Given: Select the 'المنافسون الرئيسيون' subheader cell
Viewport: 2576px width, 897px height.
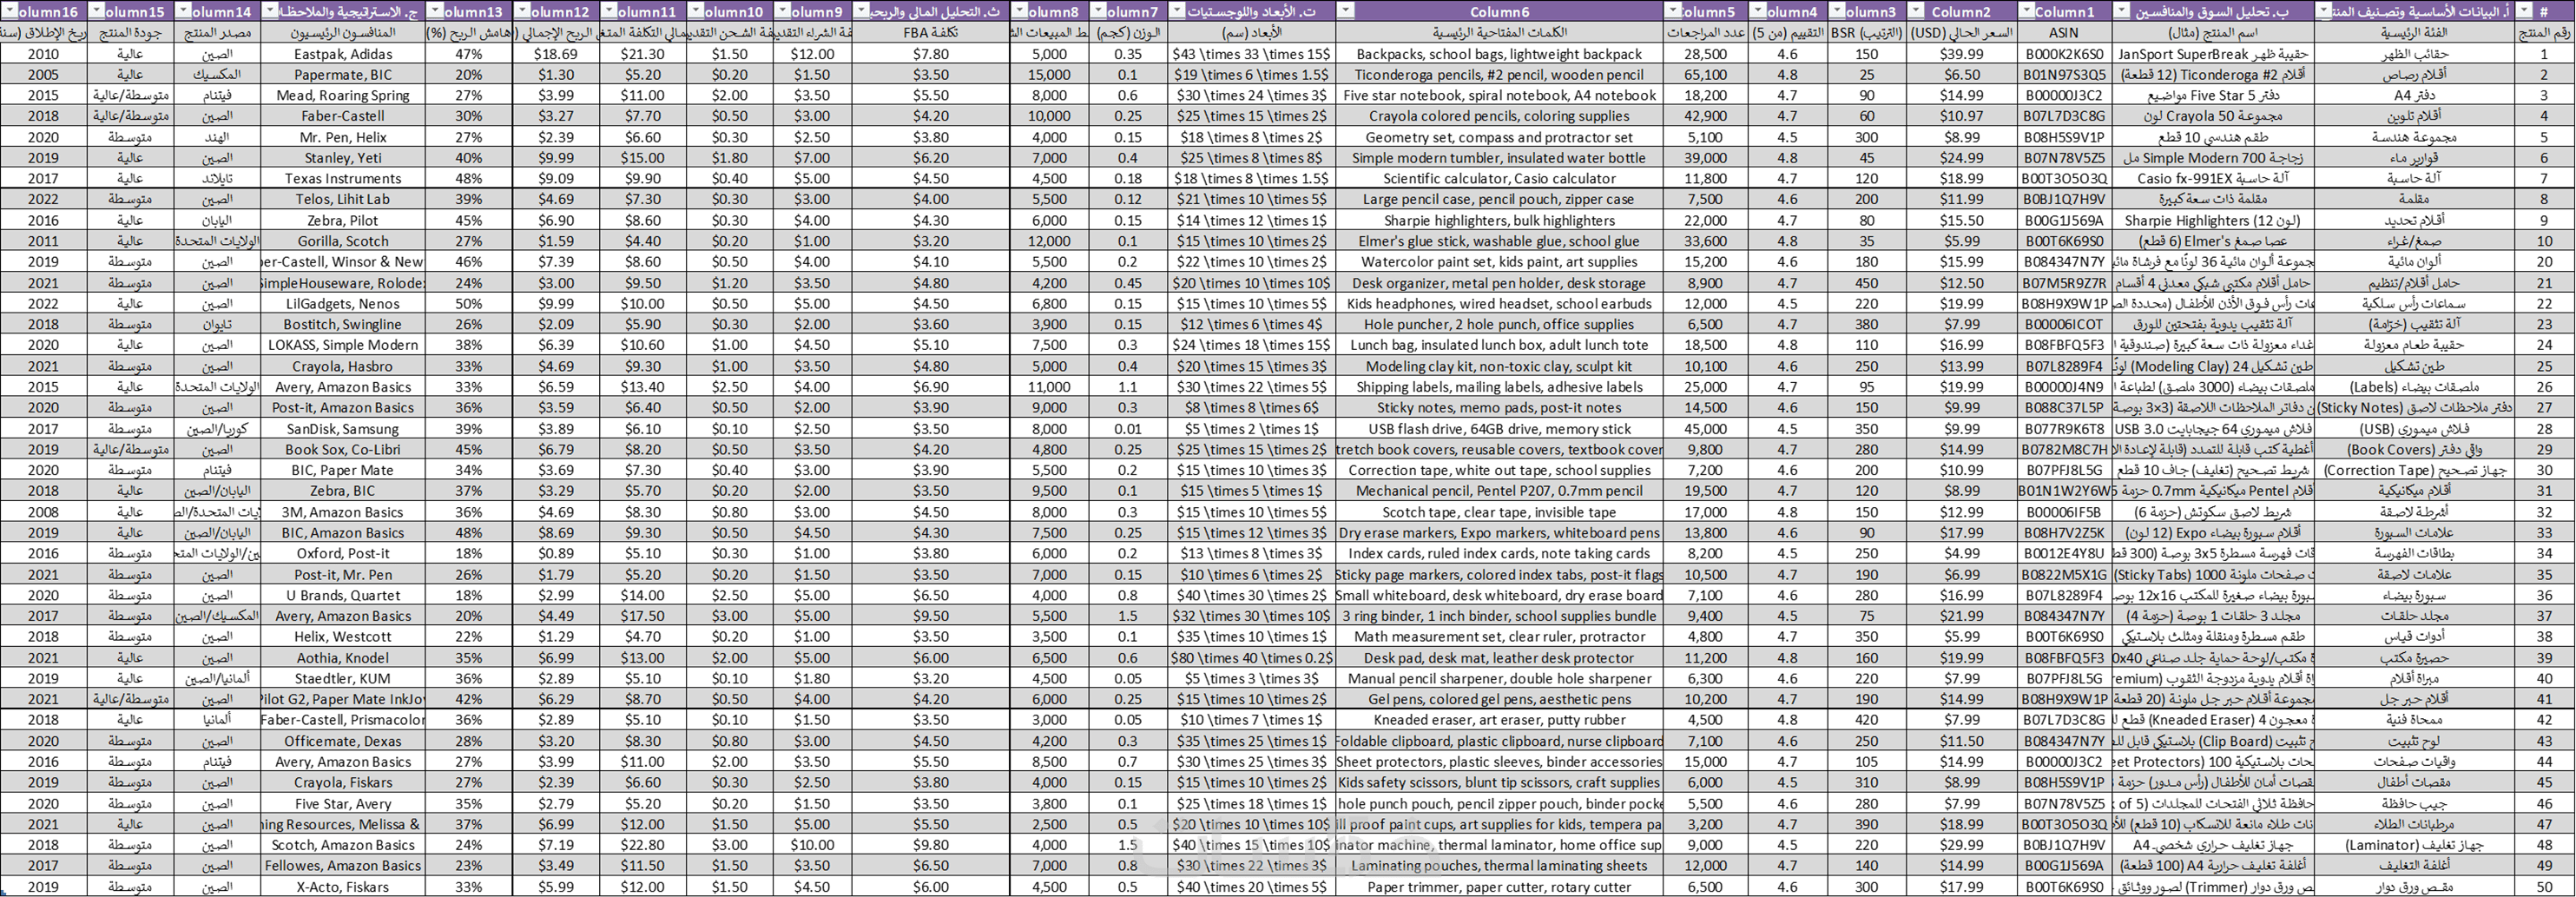Looking at the screenshot, I should pyautogui.click(x=342, y=33).
